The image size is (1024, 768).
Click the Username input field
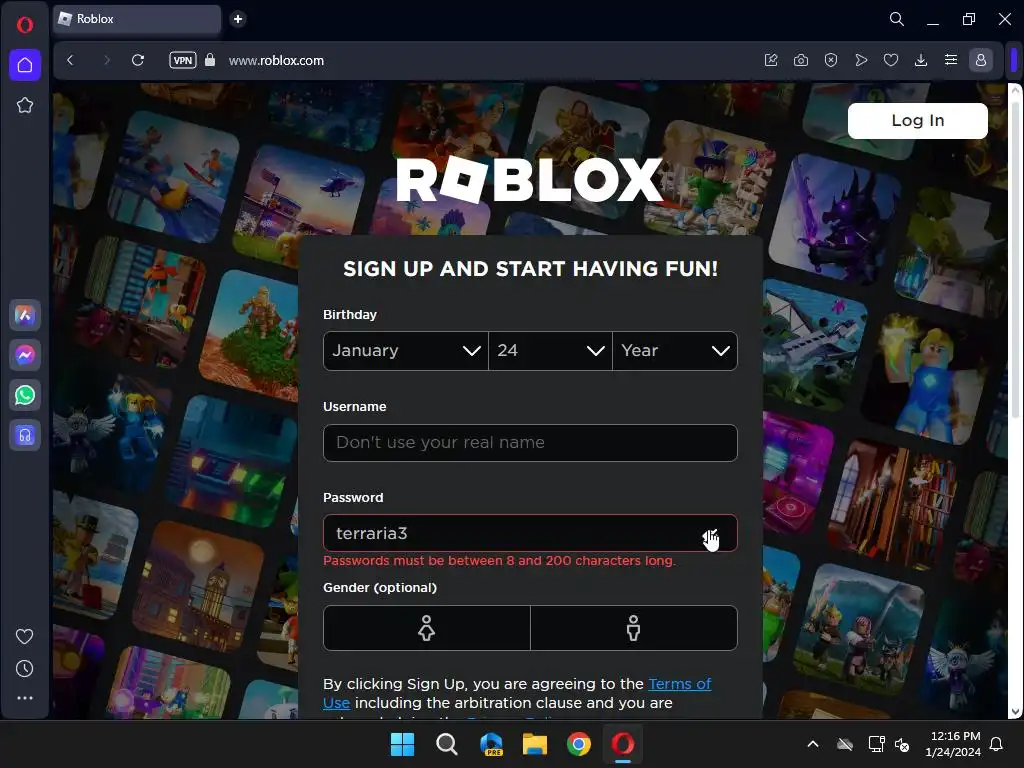coord(530,443)
